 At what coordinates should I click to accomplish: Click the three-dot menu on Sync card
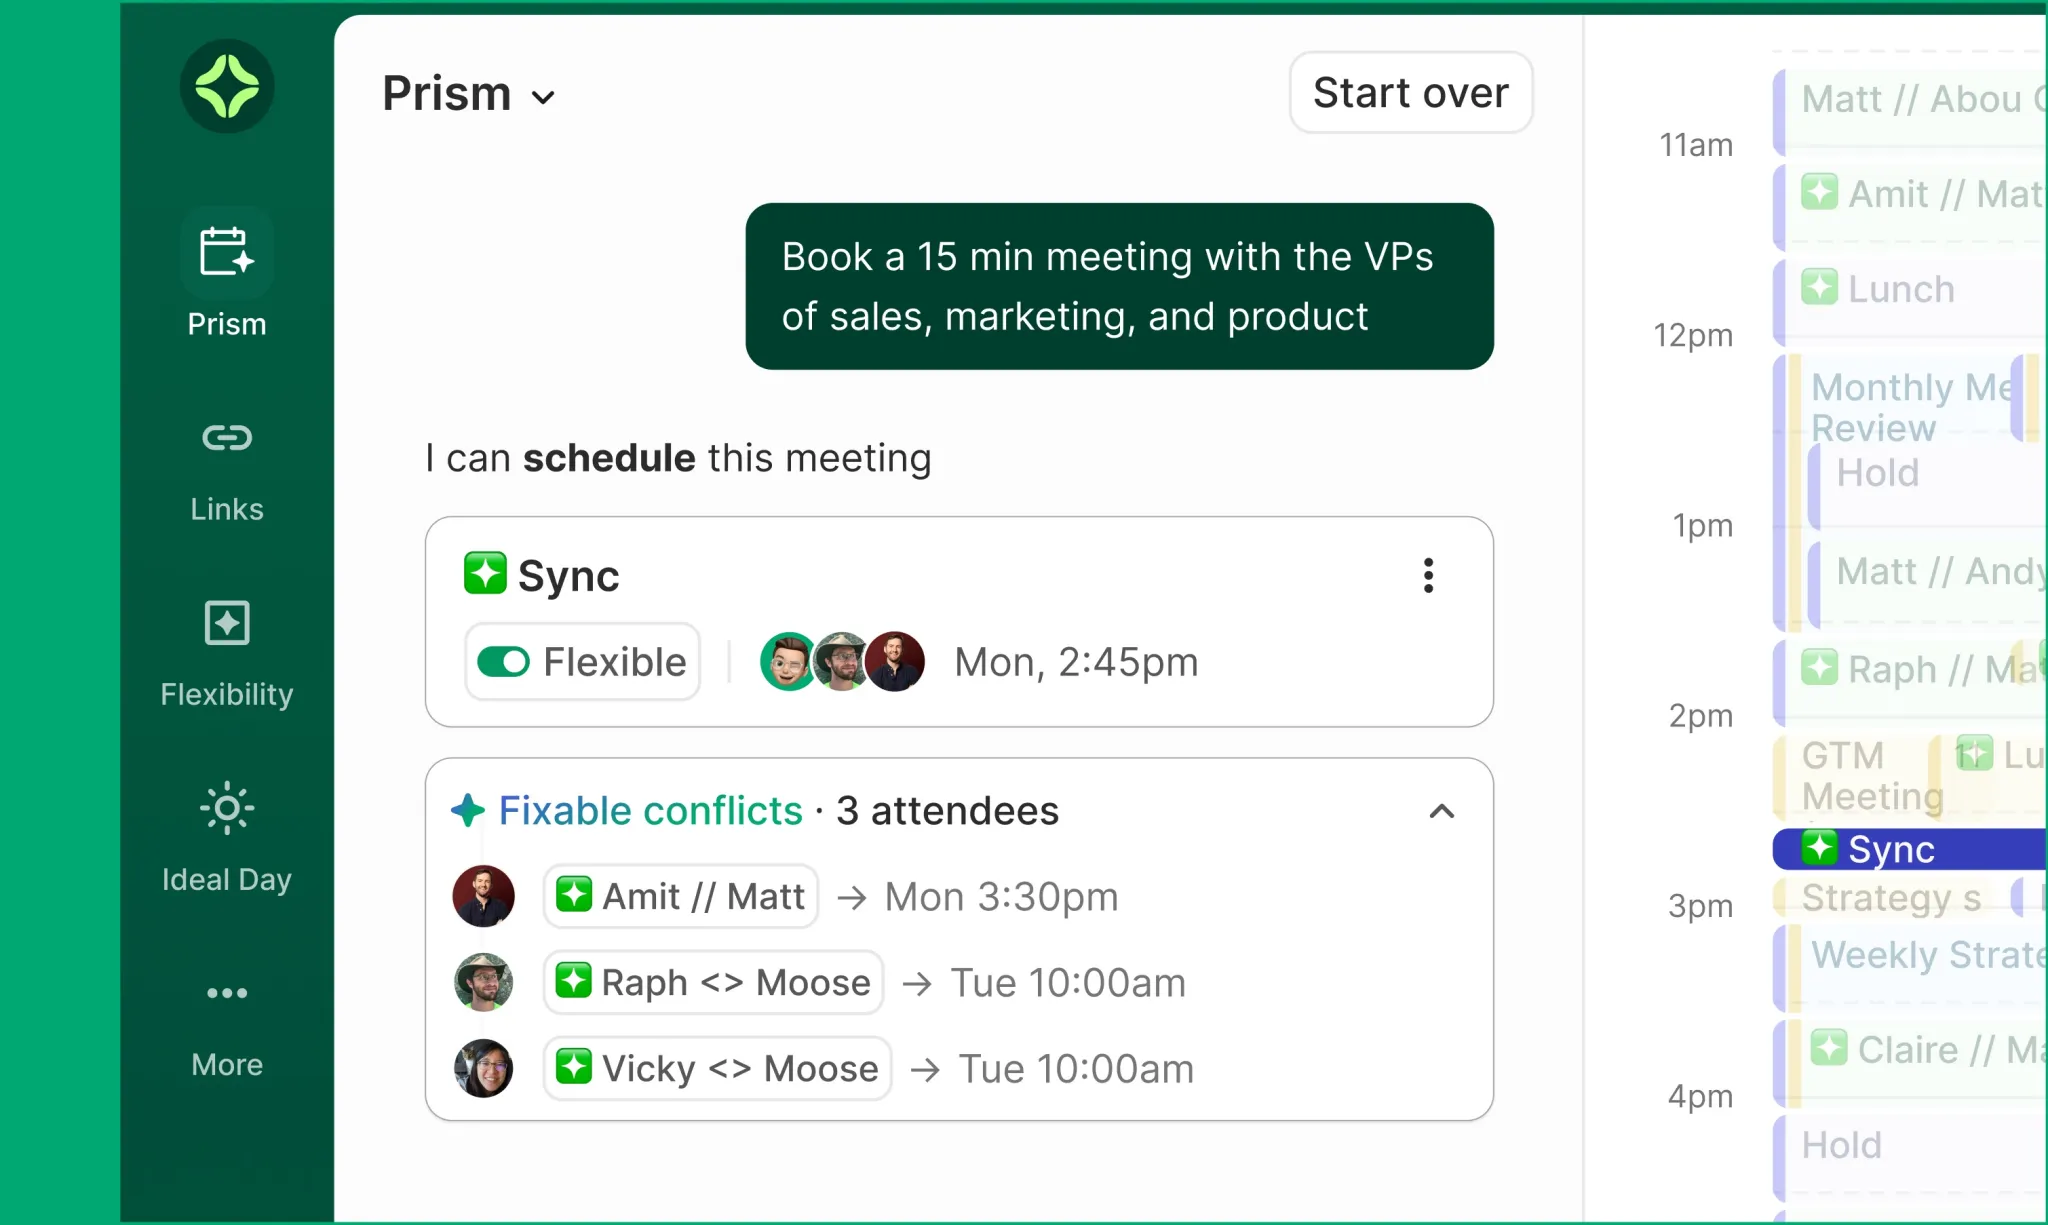tap(1428, 575)
